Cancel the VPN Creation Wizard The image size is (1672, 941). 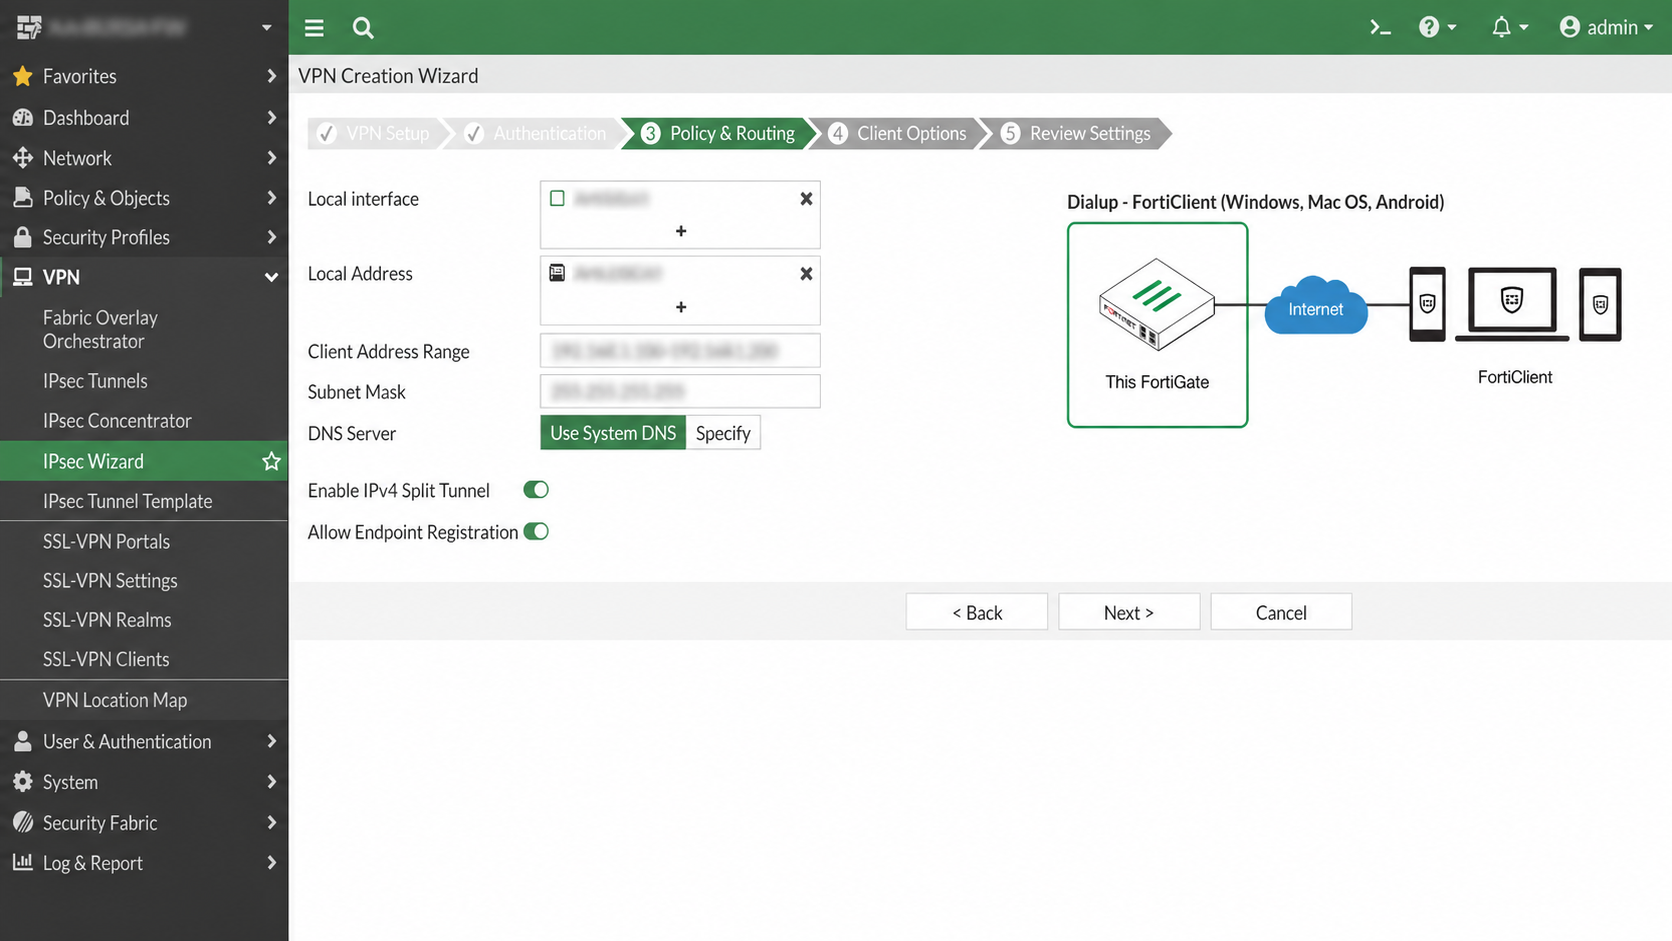[1281, 612]
